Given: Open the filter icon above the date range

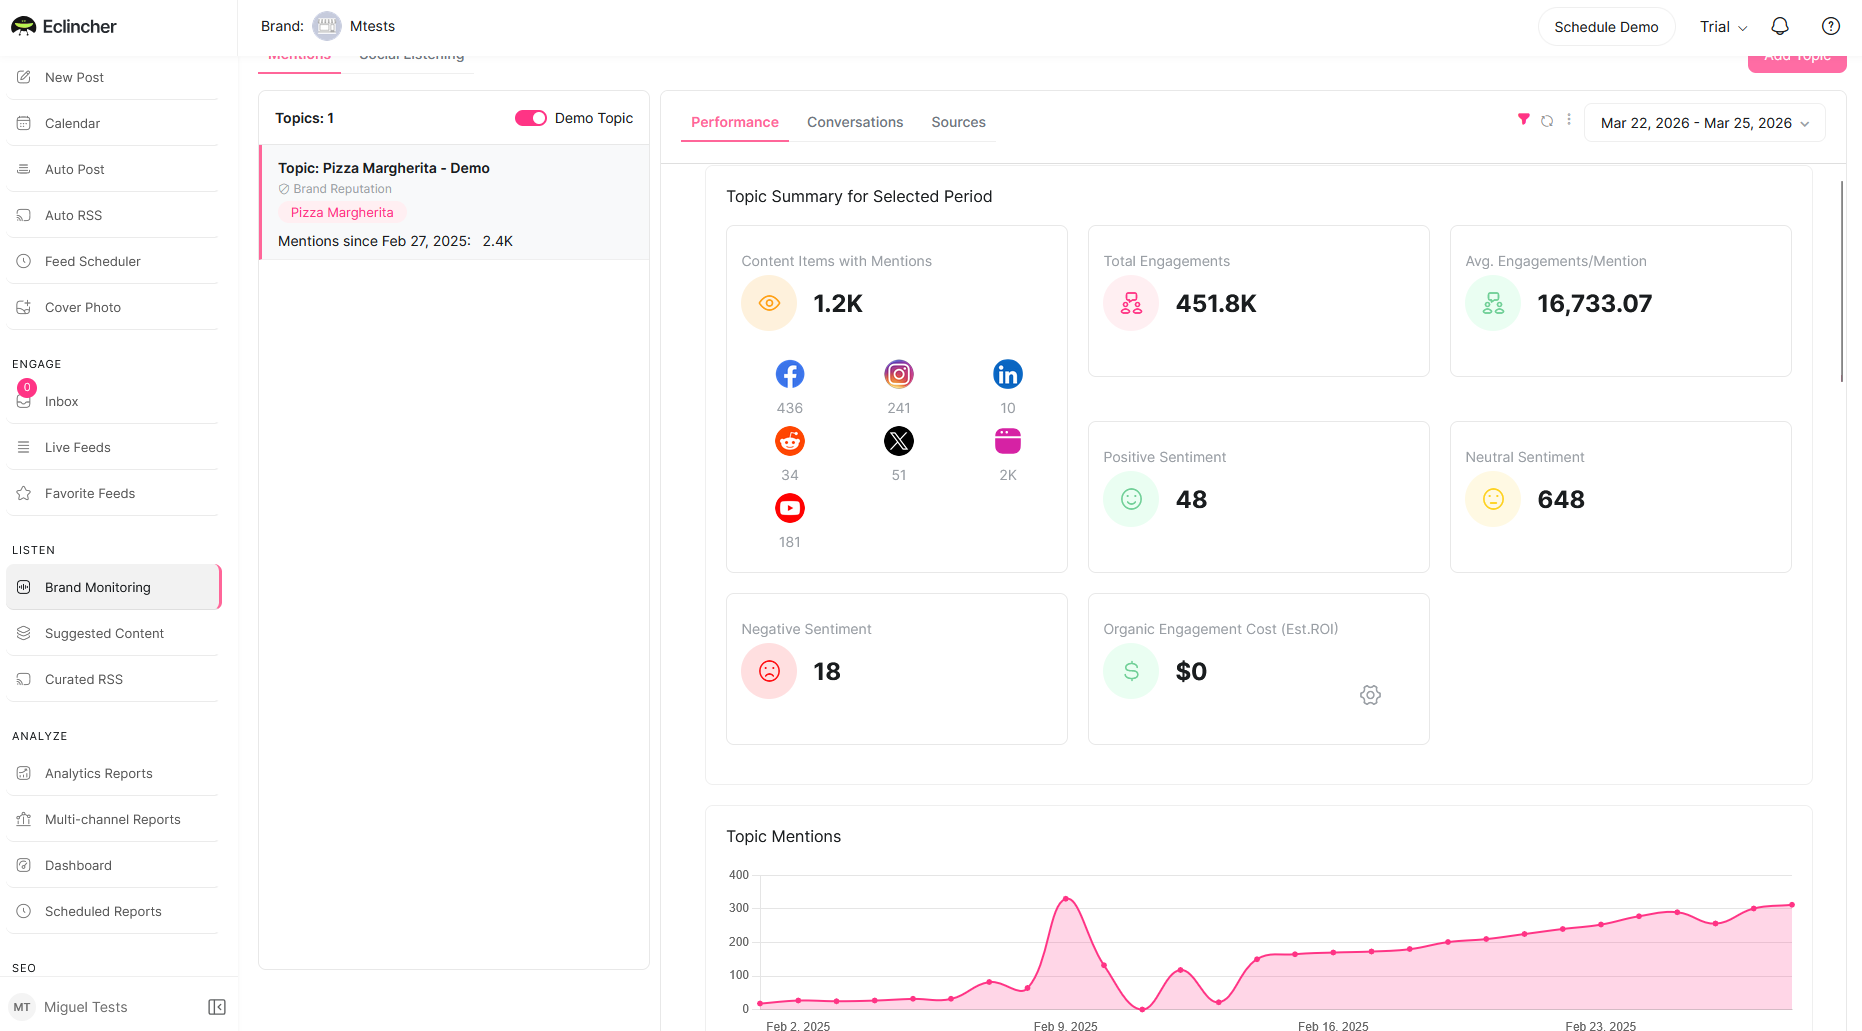Looking at the screenshot, I should click(x=1524, y=119).
